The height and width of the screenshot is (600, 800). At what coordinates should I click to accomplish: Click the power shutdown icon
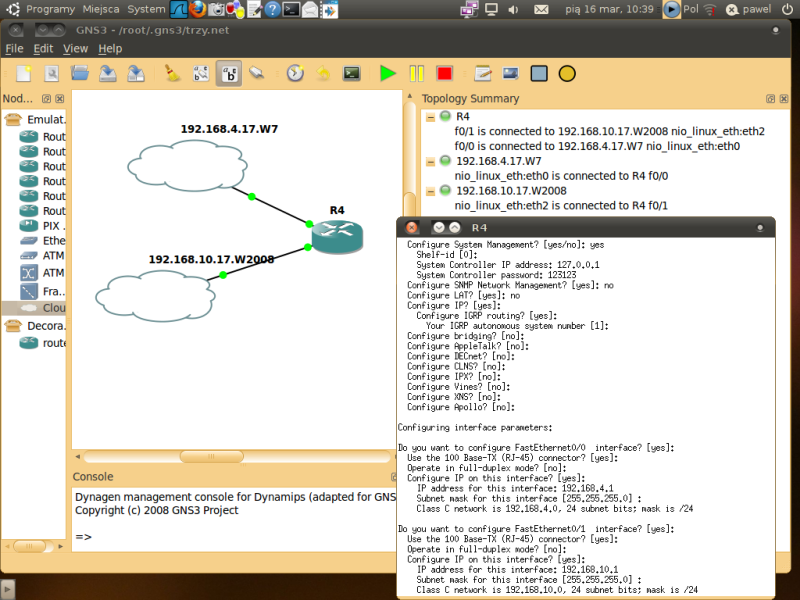click(x=787, y=9)
